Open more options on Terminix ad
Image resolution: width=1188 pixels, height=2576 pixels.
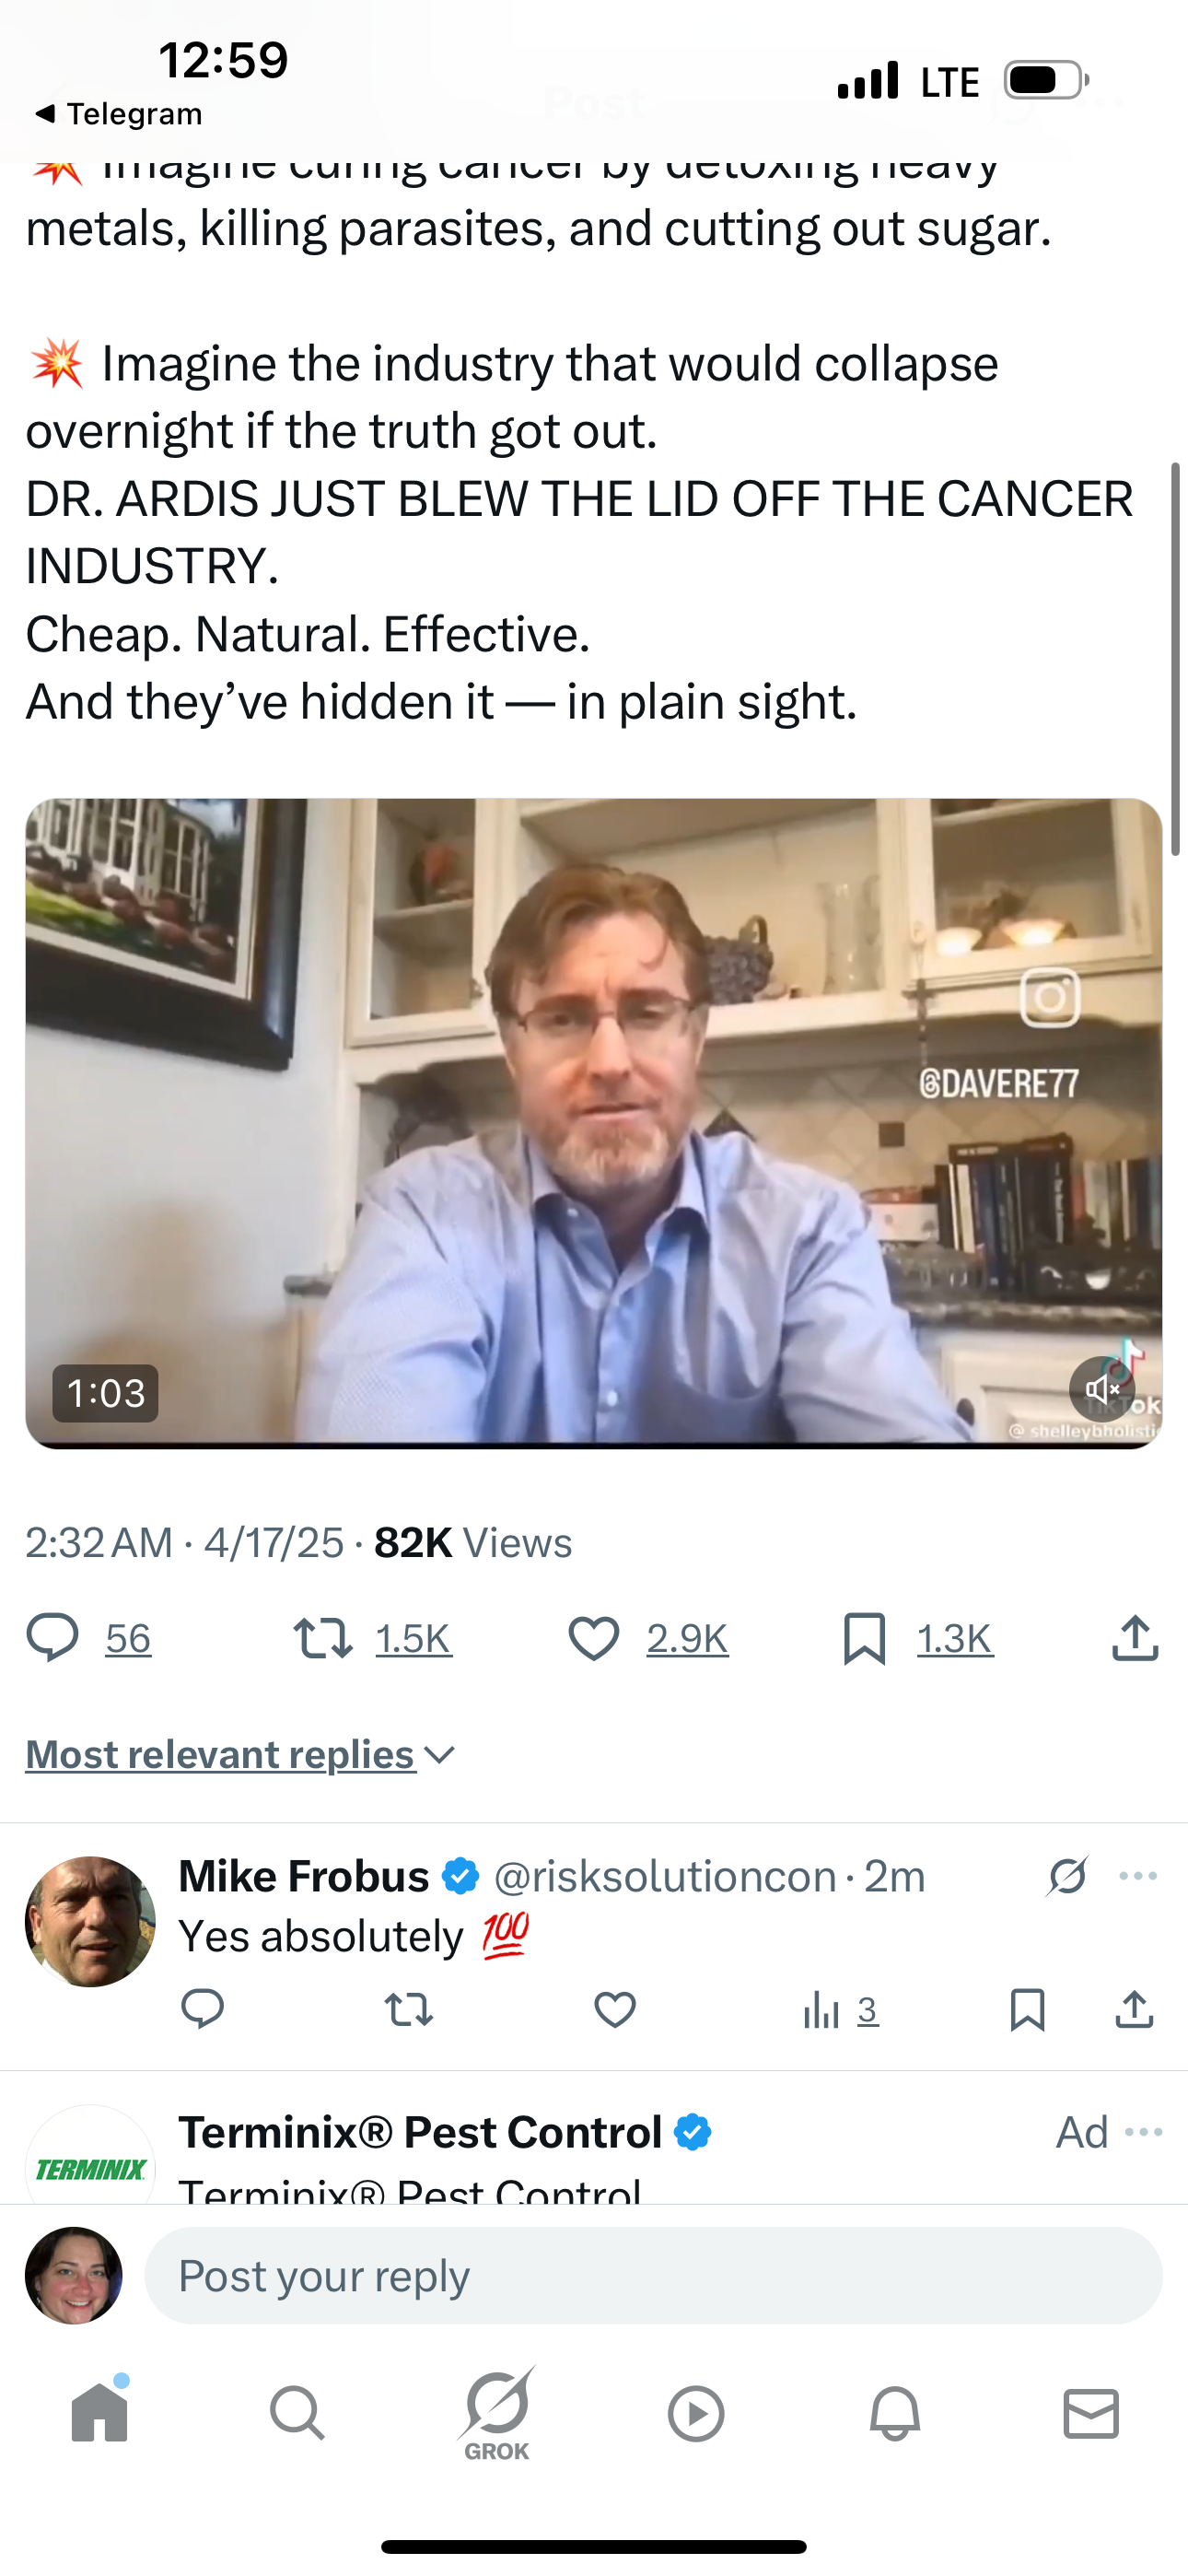point(1143,2132)
